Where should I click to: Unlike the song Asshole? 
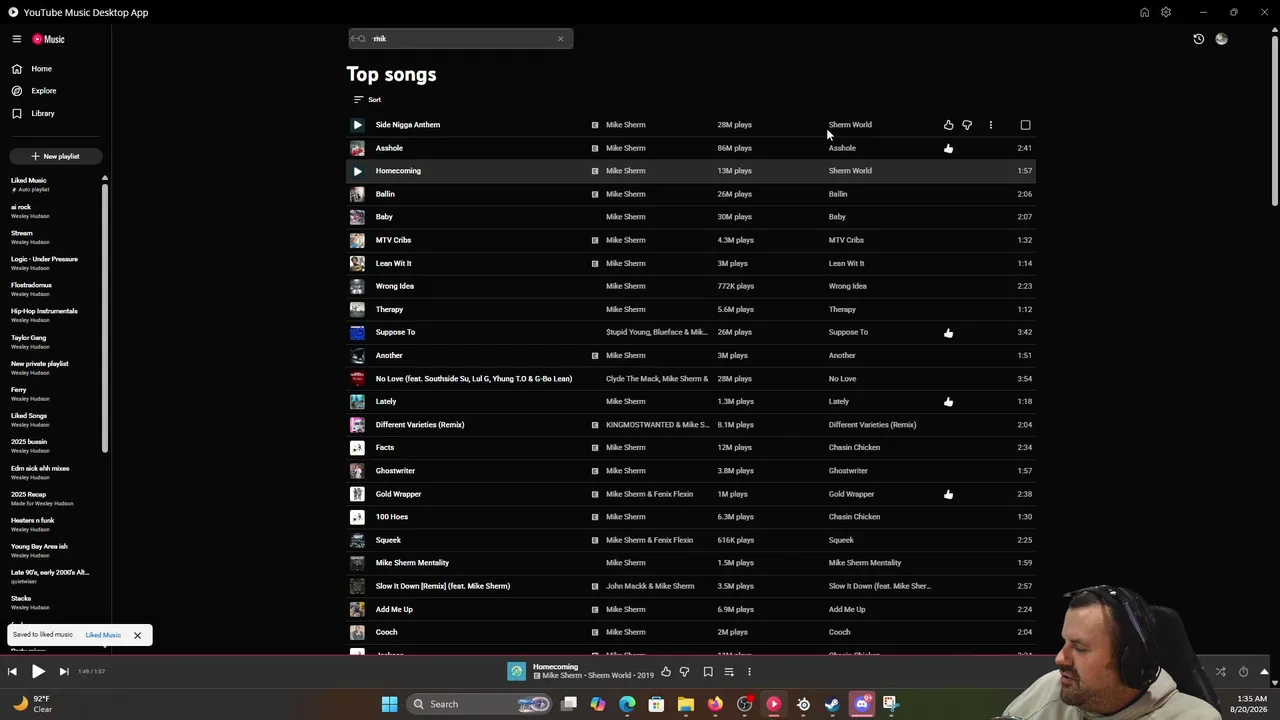click(x=948, y=148)
